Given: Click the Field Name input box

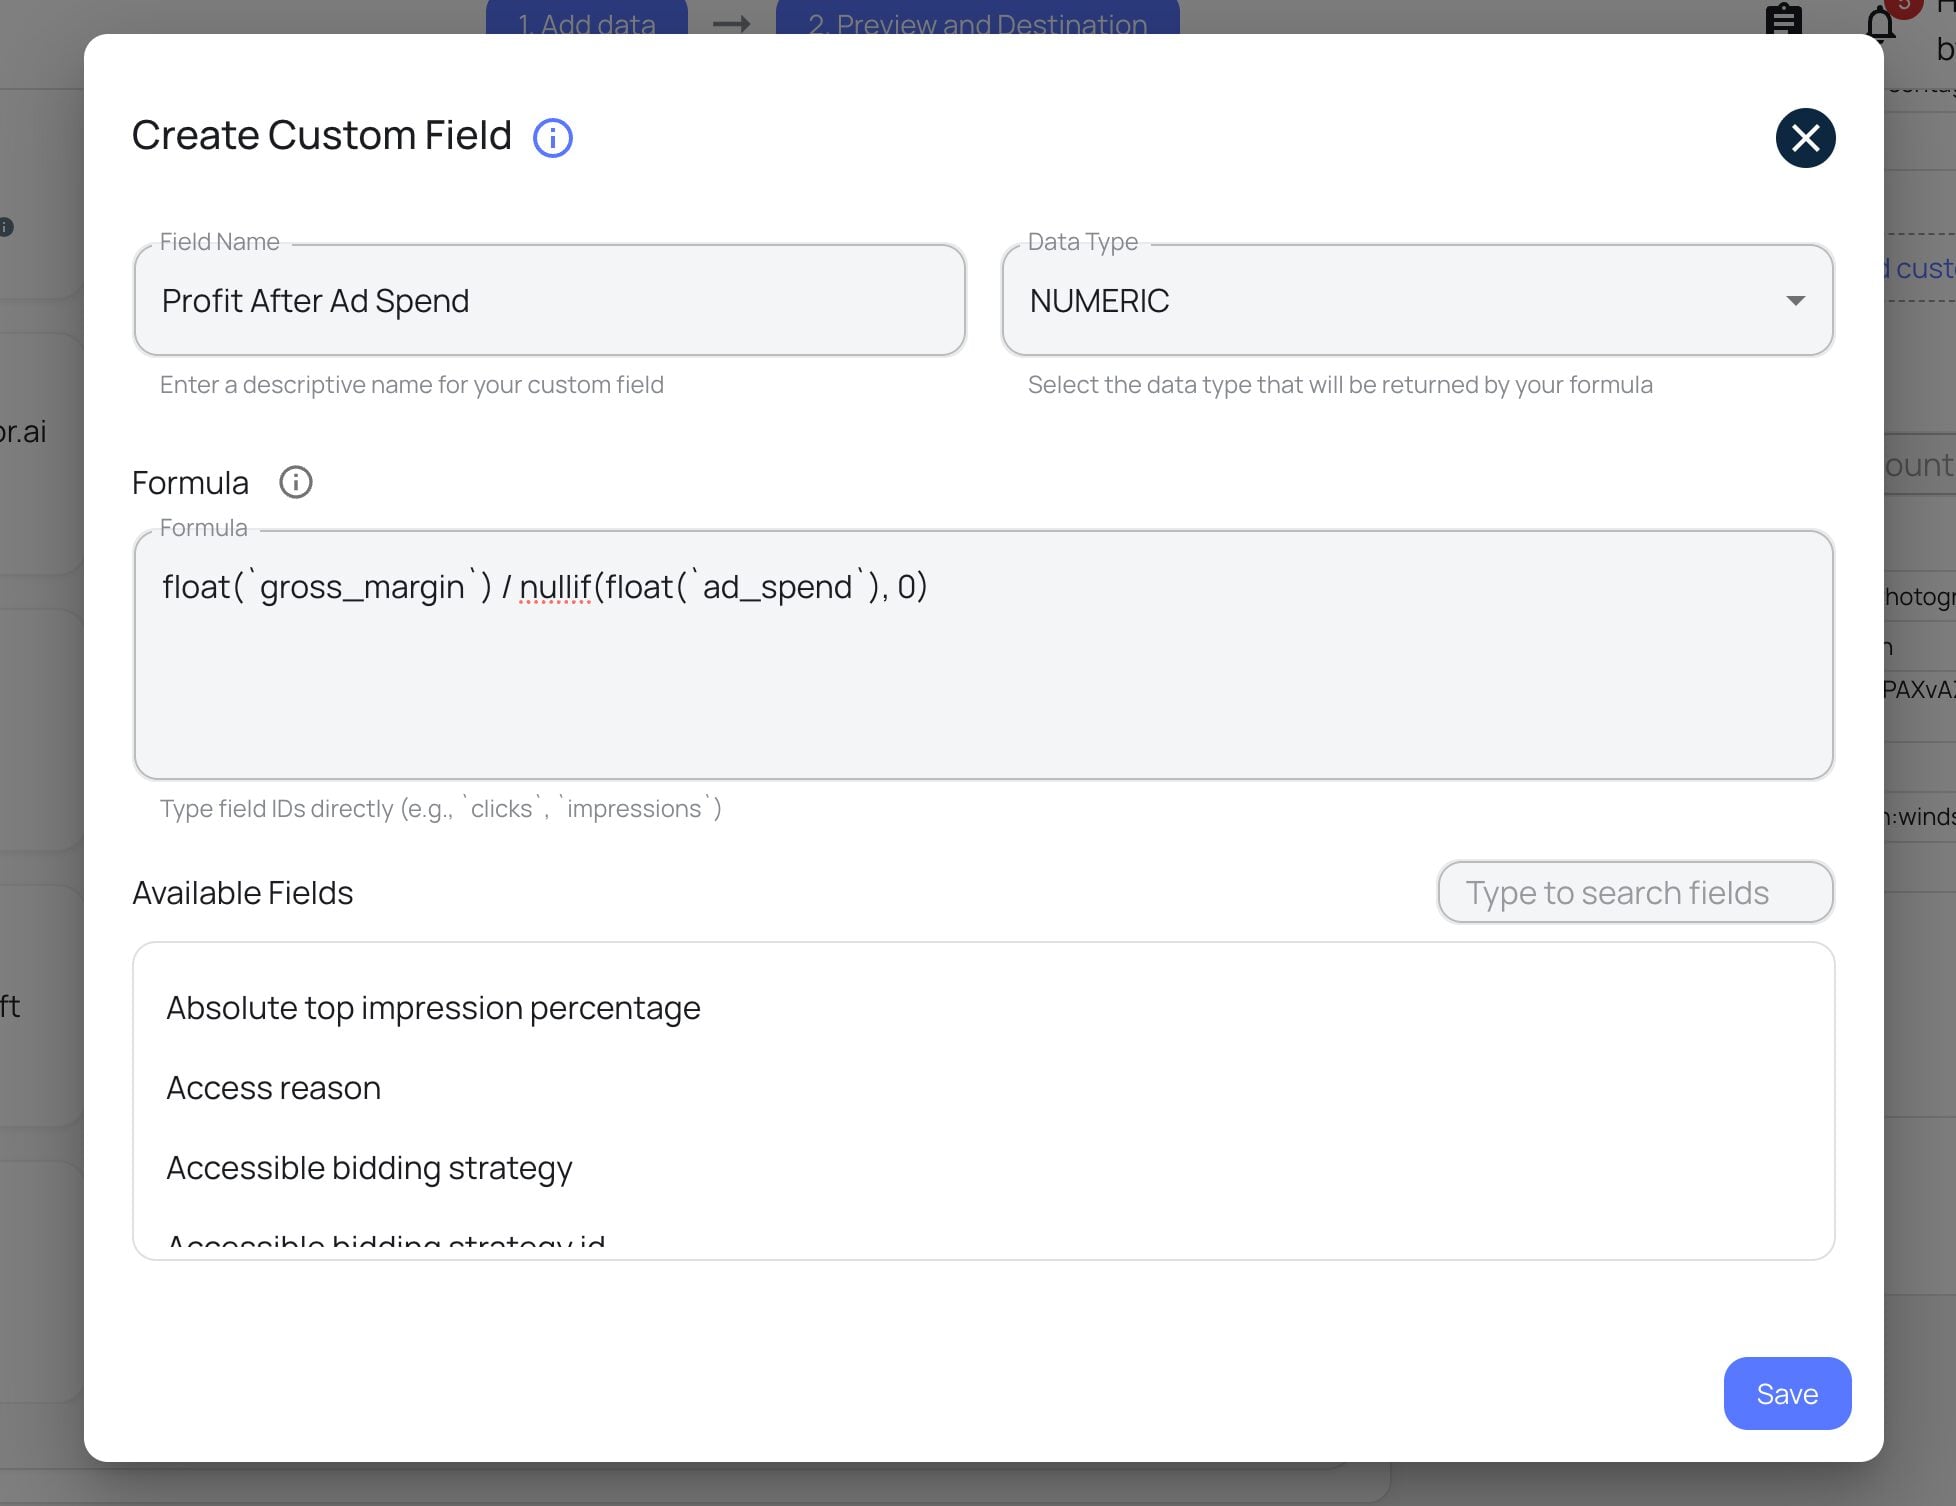Looking at the screenshot, I should click(550, 300).
